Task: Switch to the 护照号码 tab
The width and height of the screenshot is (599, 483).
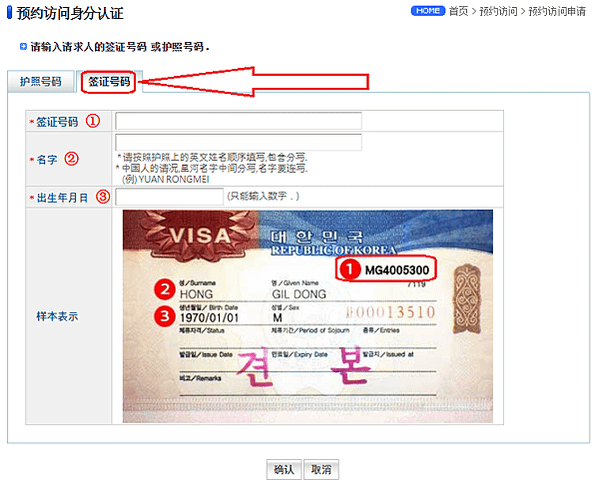Action: [40, 81]
